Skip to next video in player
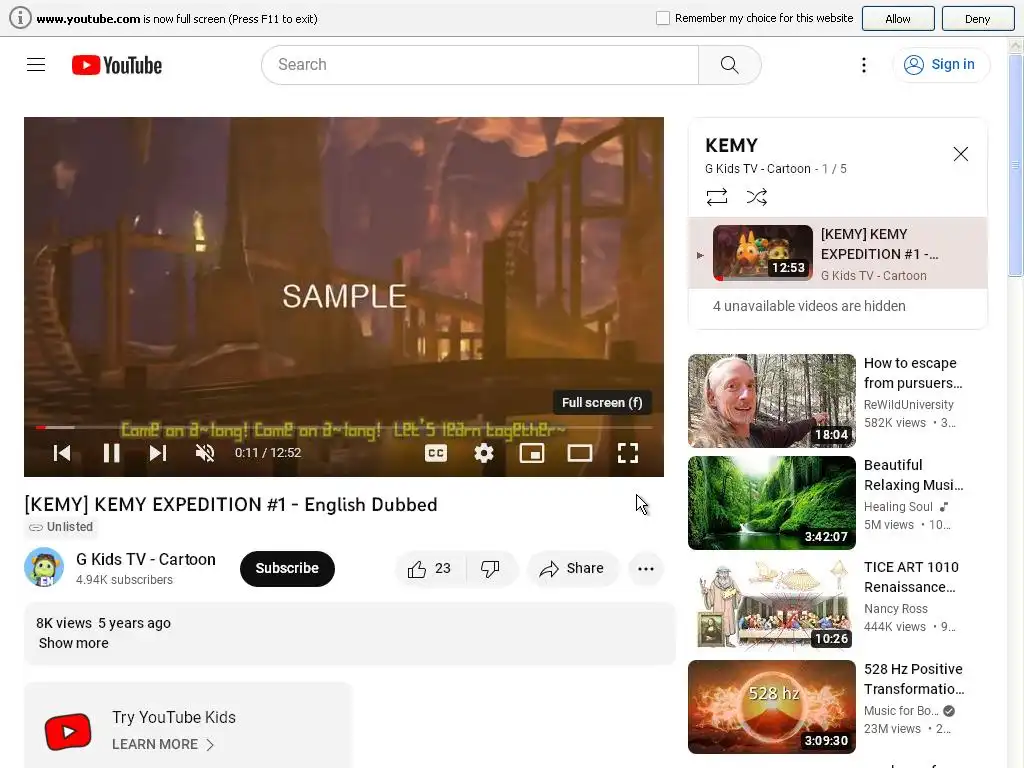The width and height of the screenshot is (1024, 768). click(x=158, y=453)
